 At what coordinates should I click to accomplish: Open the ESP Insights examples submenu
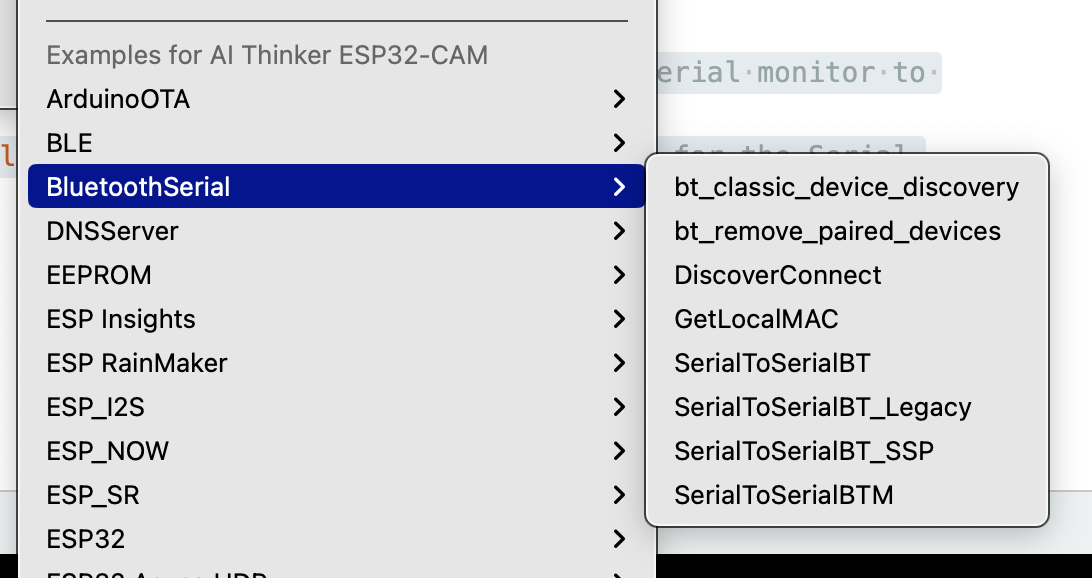pyautogui.click(x=121, y=319)
